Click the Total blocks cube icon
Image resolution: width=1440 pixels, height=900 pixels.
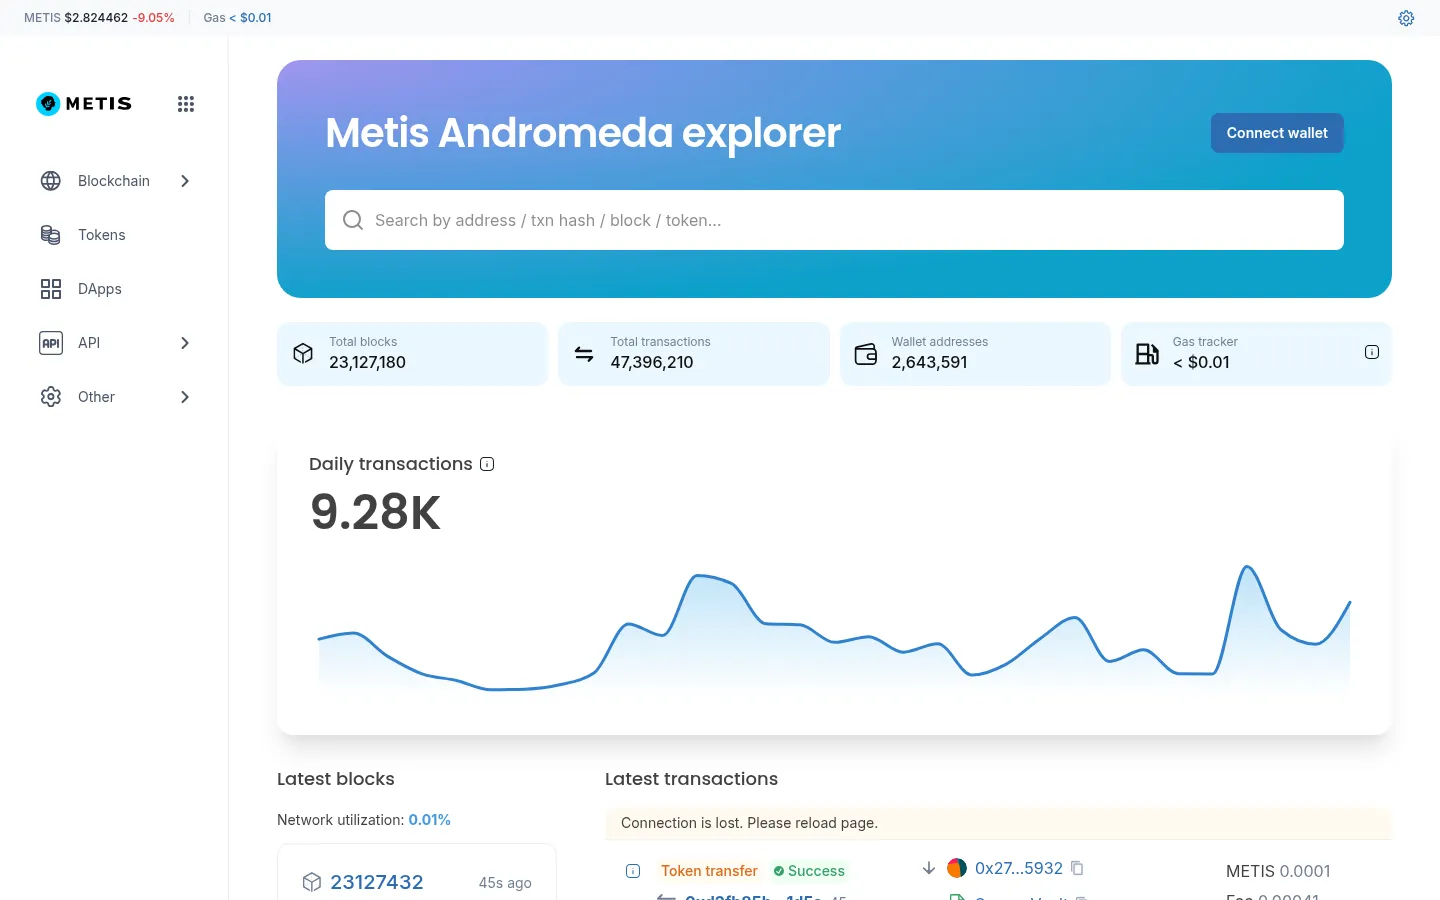click(x=303, y=353)
